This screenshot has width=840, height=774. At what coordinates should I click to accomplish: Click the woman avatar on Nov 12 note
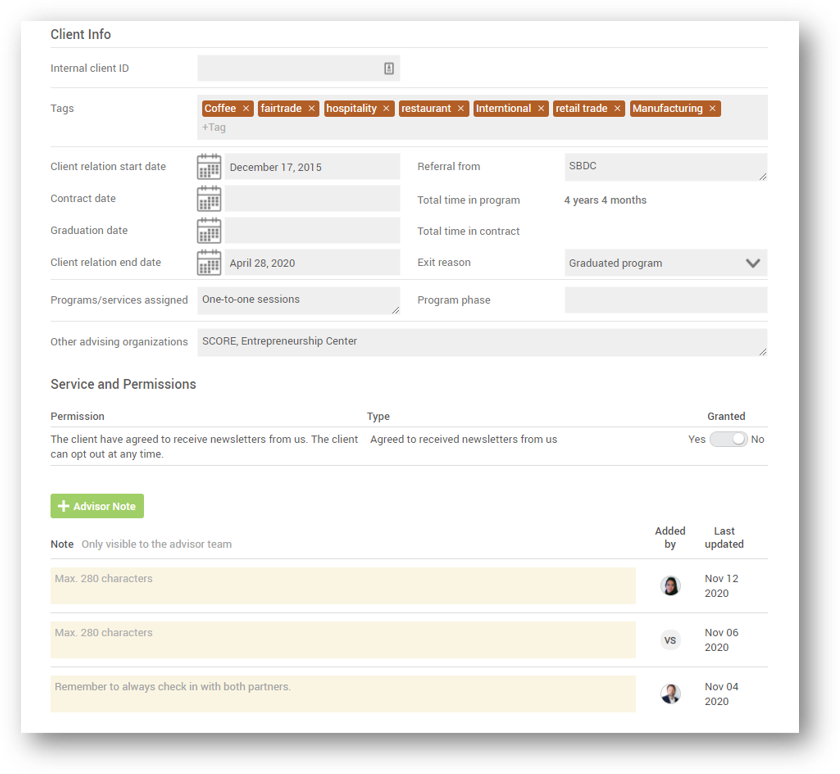tap(670, 586)
